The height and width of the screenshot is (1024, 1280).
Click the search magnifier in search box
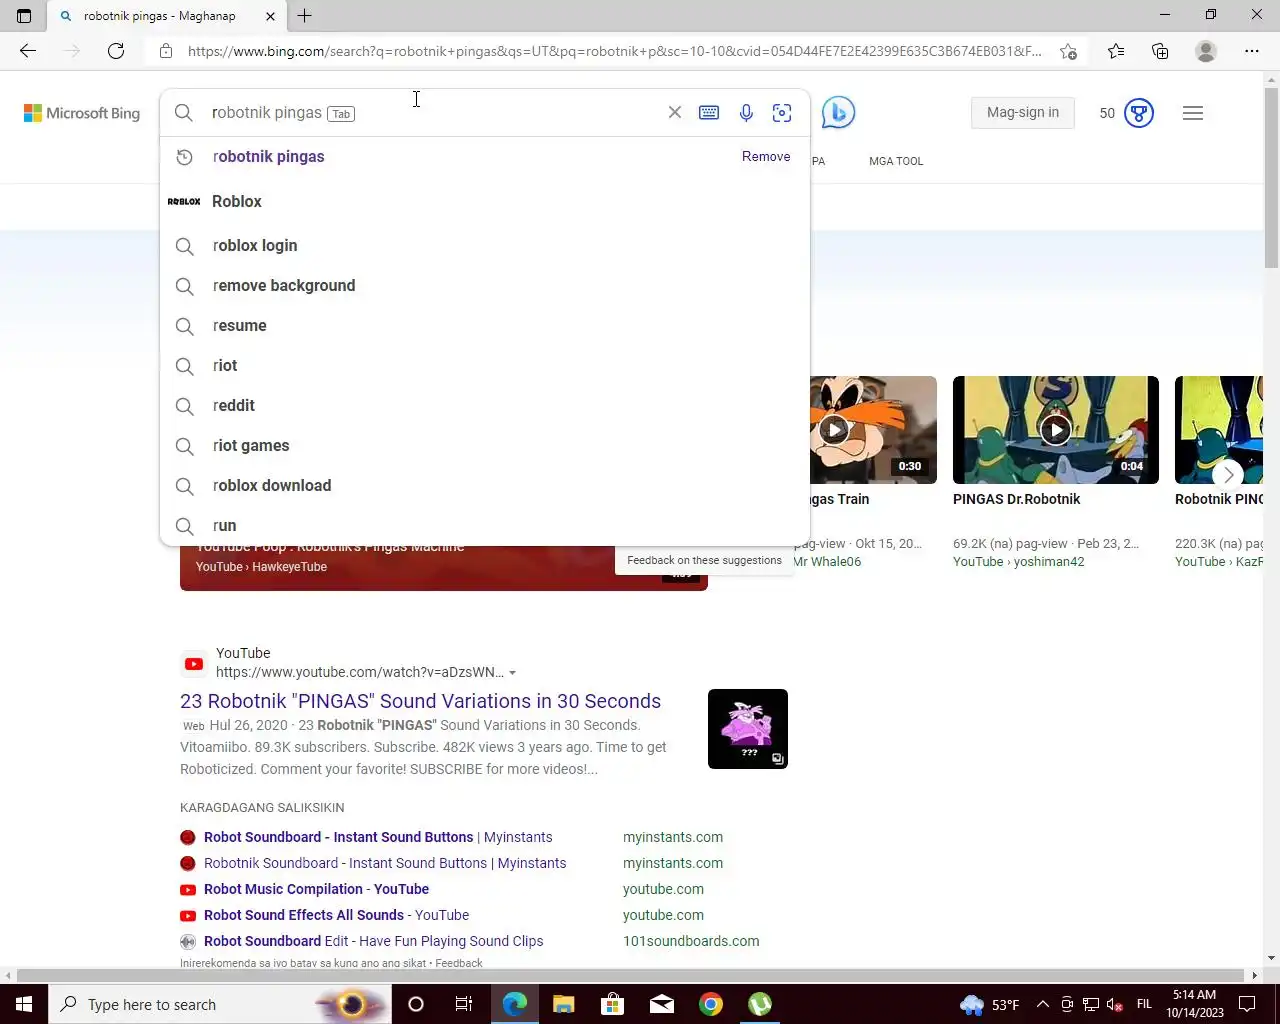[184, 113]
